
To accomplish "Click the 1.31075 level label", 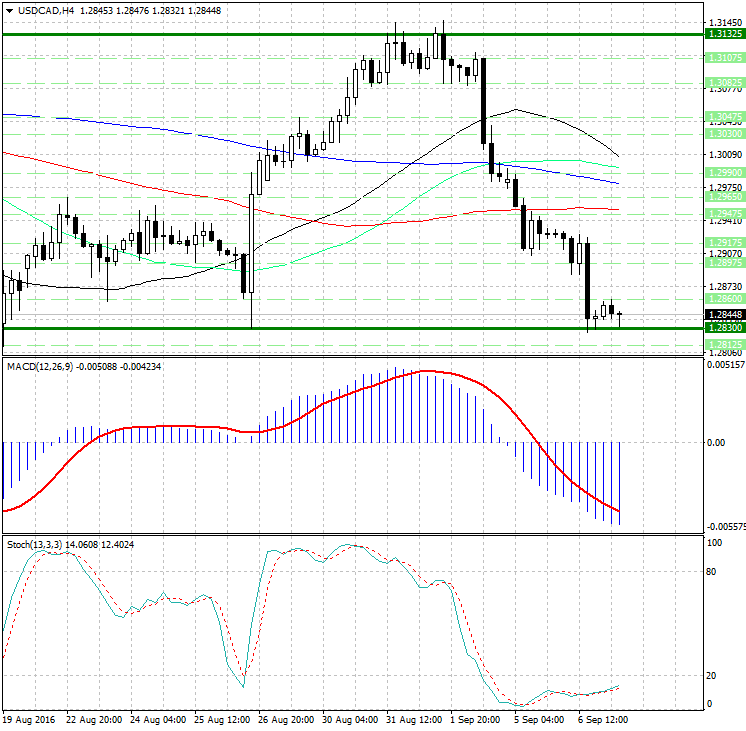I will 723,58.
